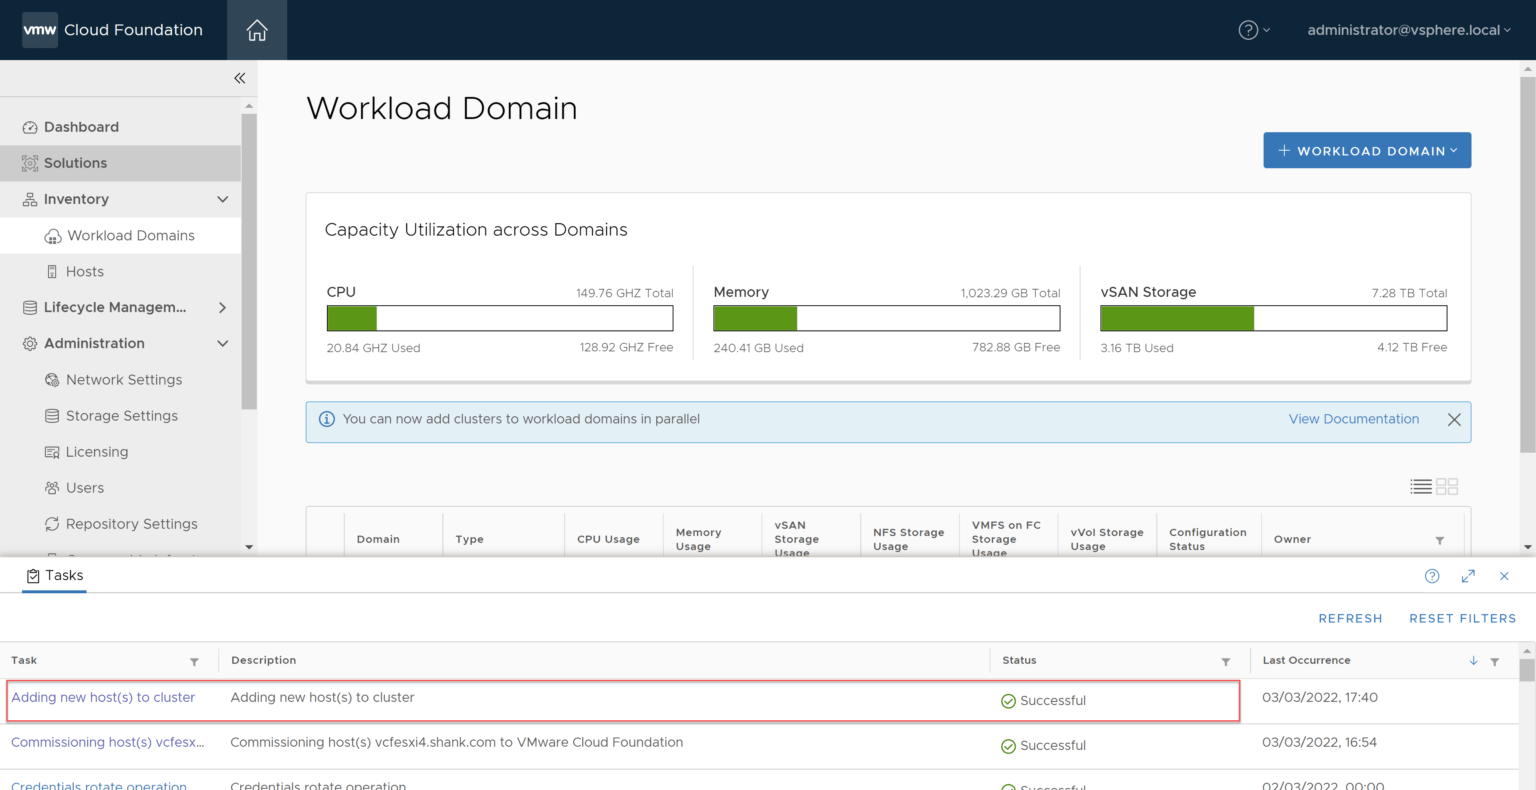Expand Tasks panel to full size
Screen dimensions: 1536x790
coord(1468,576)
